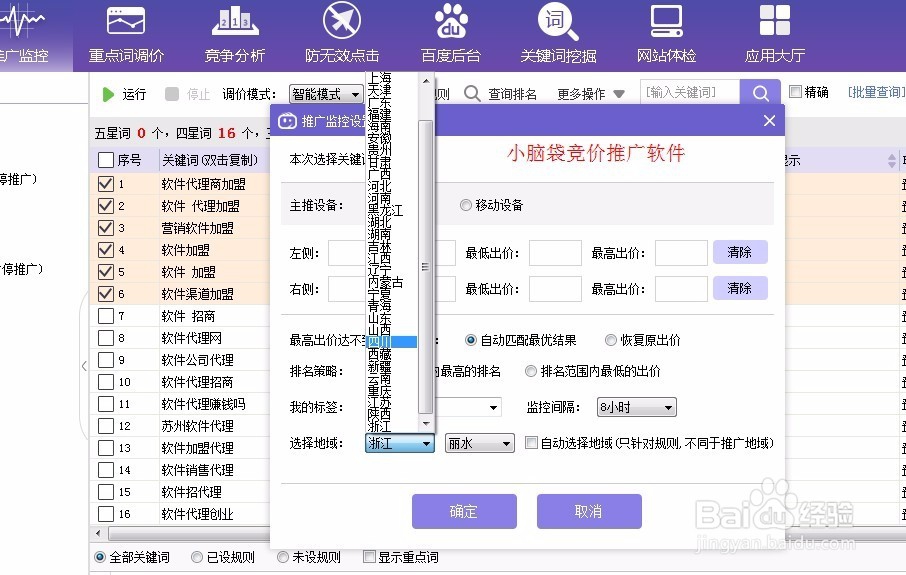Select the 未设规则 filter radio
The height and width of the screenshot is (575, 906).
[283, 557]
